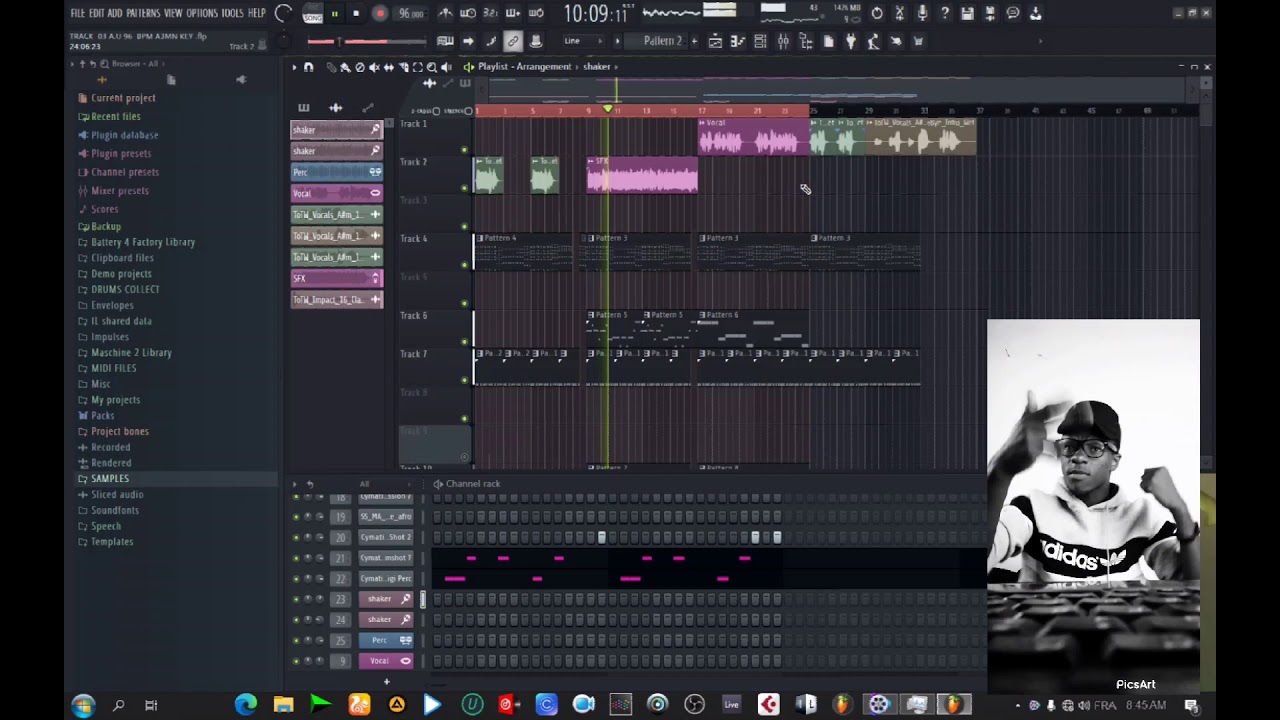Pause playback with the play/pause button
This screenshot has width=1280, height=720.
(334, 14)
